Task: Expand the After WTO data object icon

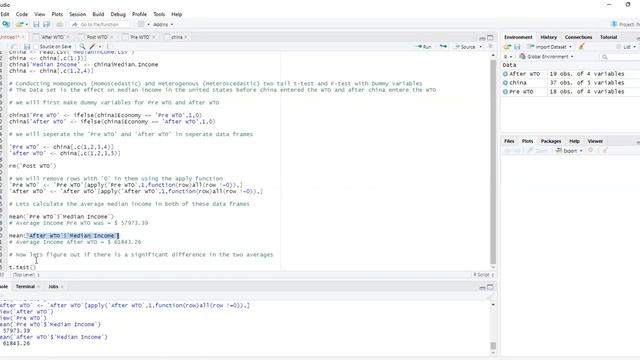Action: [505, 74]
